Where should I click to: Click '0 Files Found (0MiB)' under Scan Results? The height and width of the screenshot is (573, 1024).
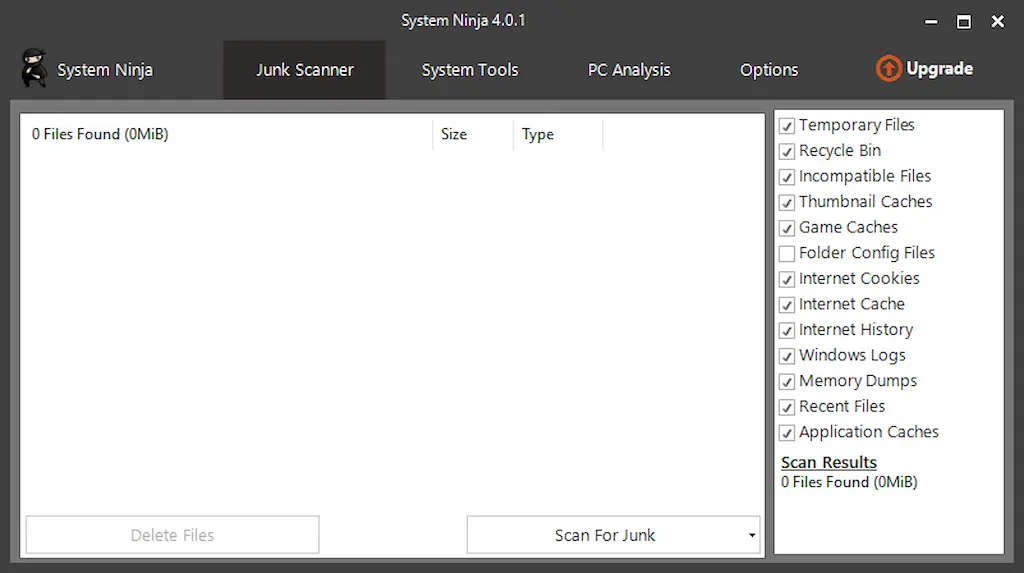[x=849, y=482]
